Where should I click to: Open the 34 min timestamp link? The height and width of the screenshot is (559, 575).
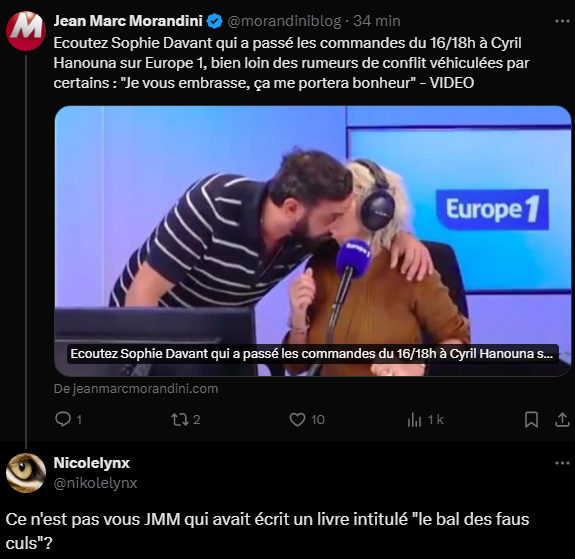[377, 21]
